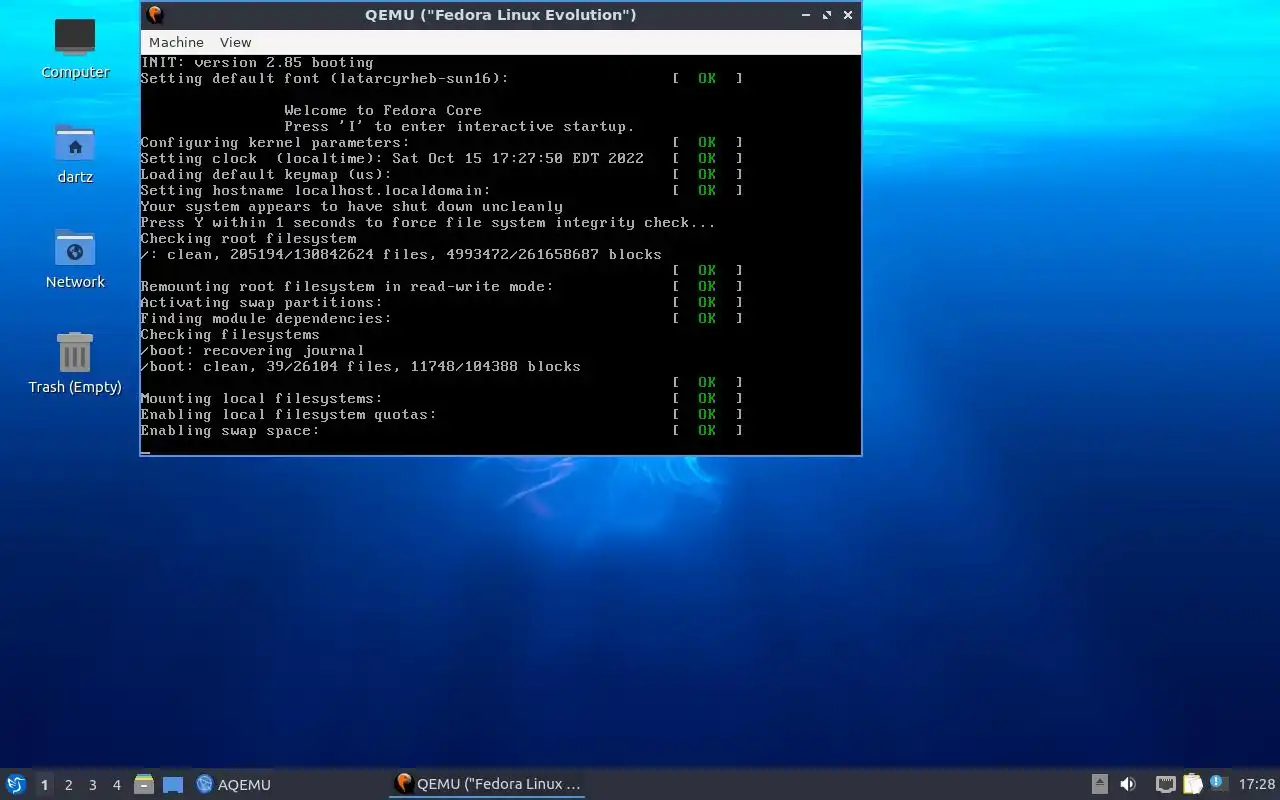This screenshot has height=800, width=1280.
Task: Maximize the QEMU window
Action: click(x=827, y=15)
